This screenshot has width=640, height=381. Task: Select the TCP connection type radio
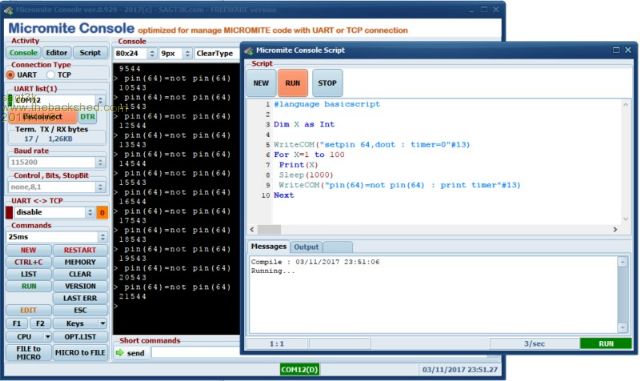click(50, 75)
